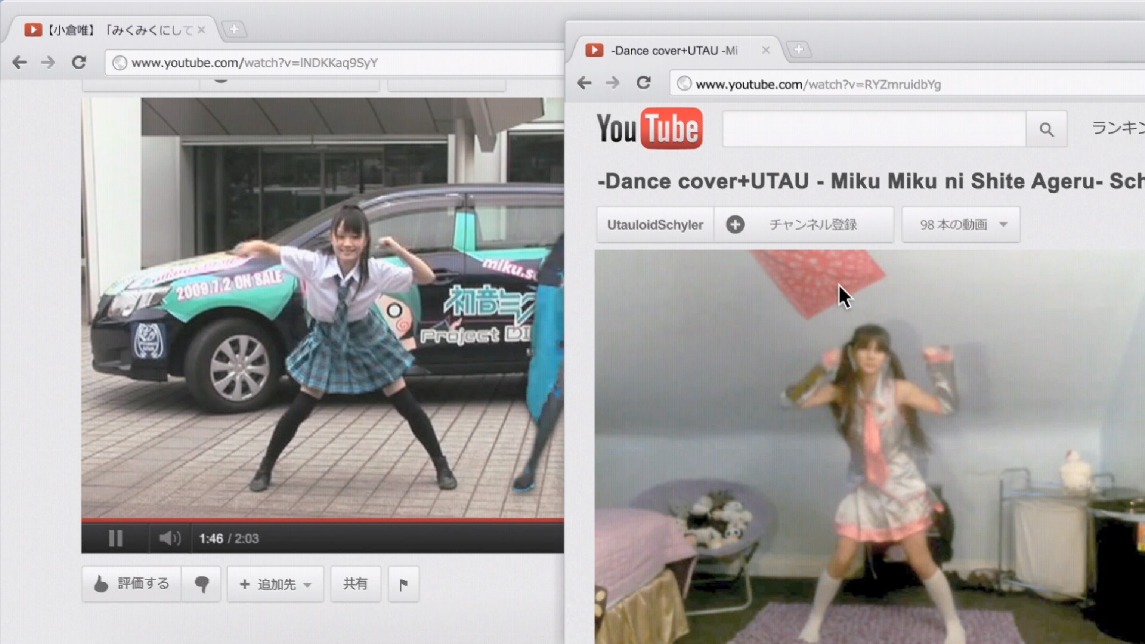Image resolution: width=1145 pixels, height=644 pixels.
Task: Pause the video in the left window
Action: pyautogui.click(x=116, y=538)
